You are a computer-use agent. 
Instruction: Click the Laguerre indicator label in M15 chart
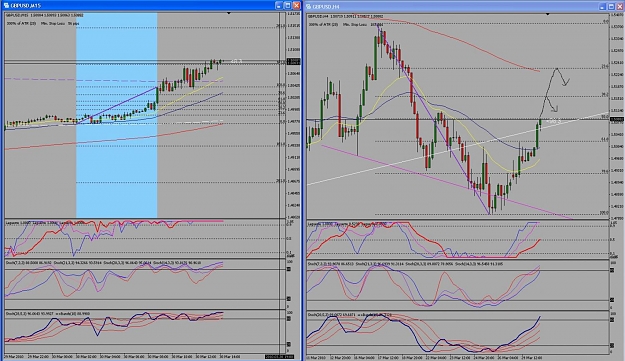point(45,222)
